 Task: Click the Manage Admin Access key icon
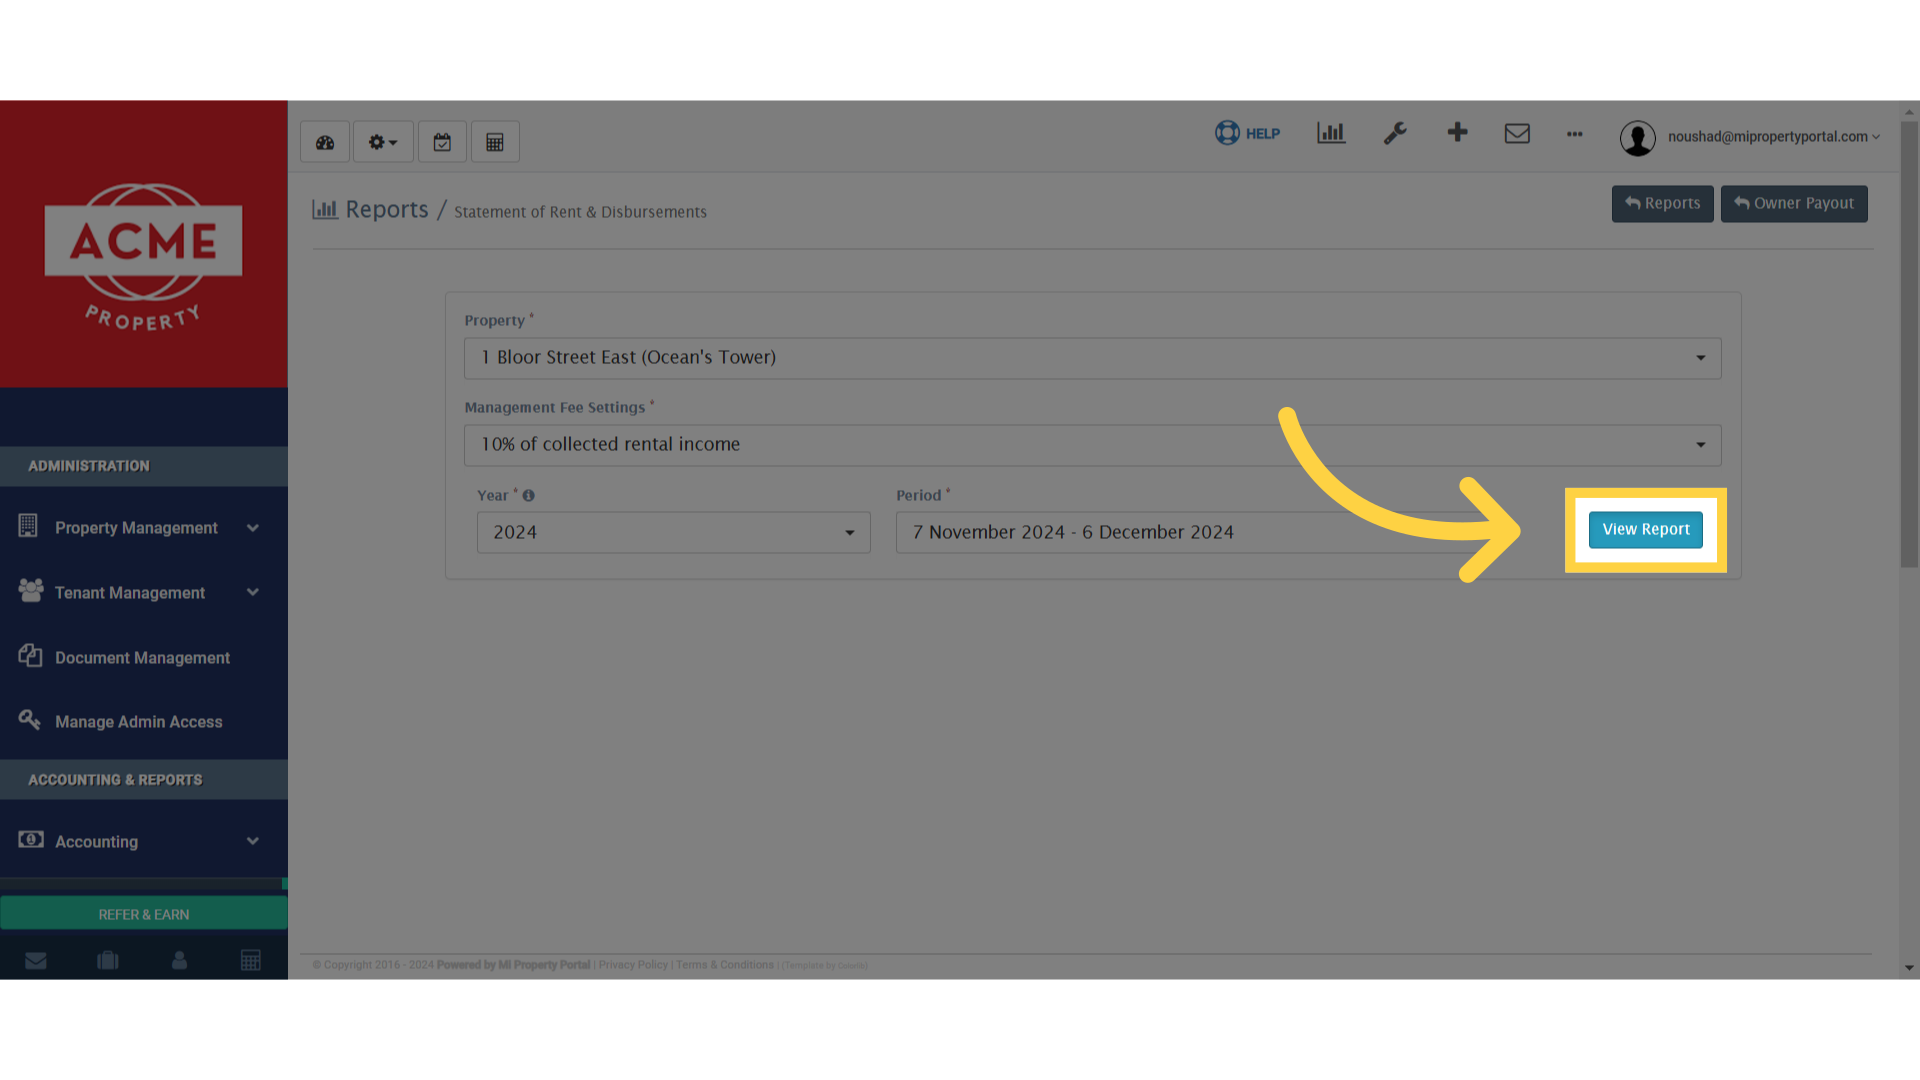coord(30,720)
